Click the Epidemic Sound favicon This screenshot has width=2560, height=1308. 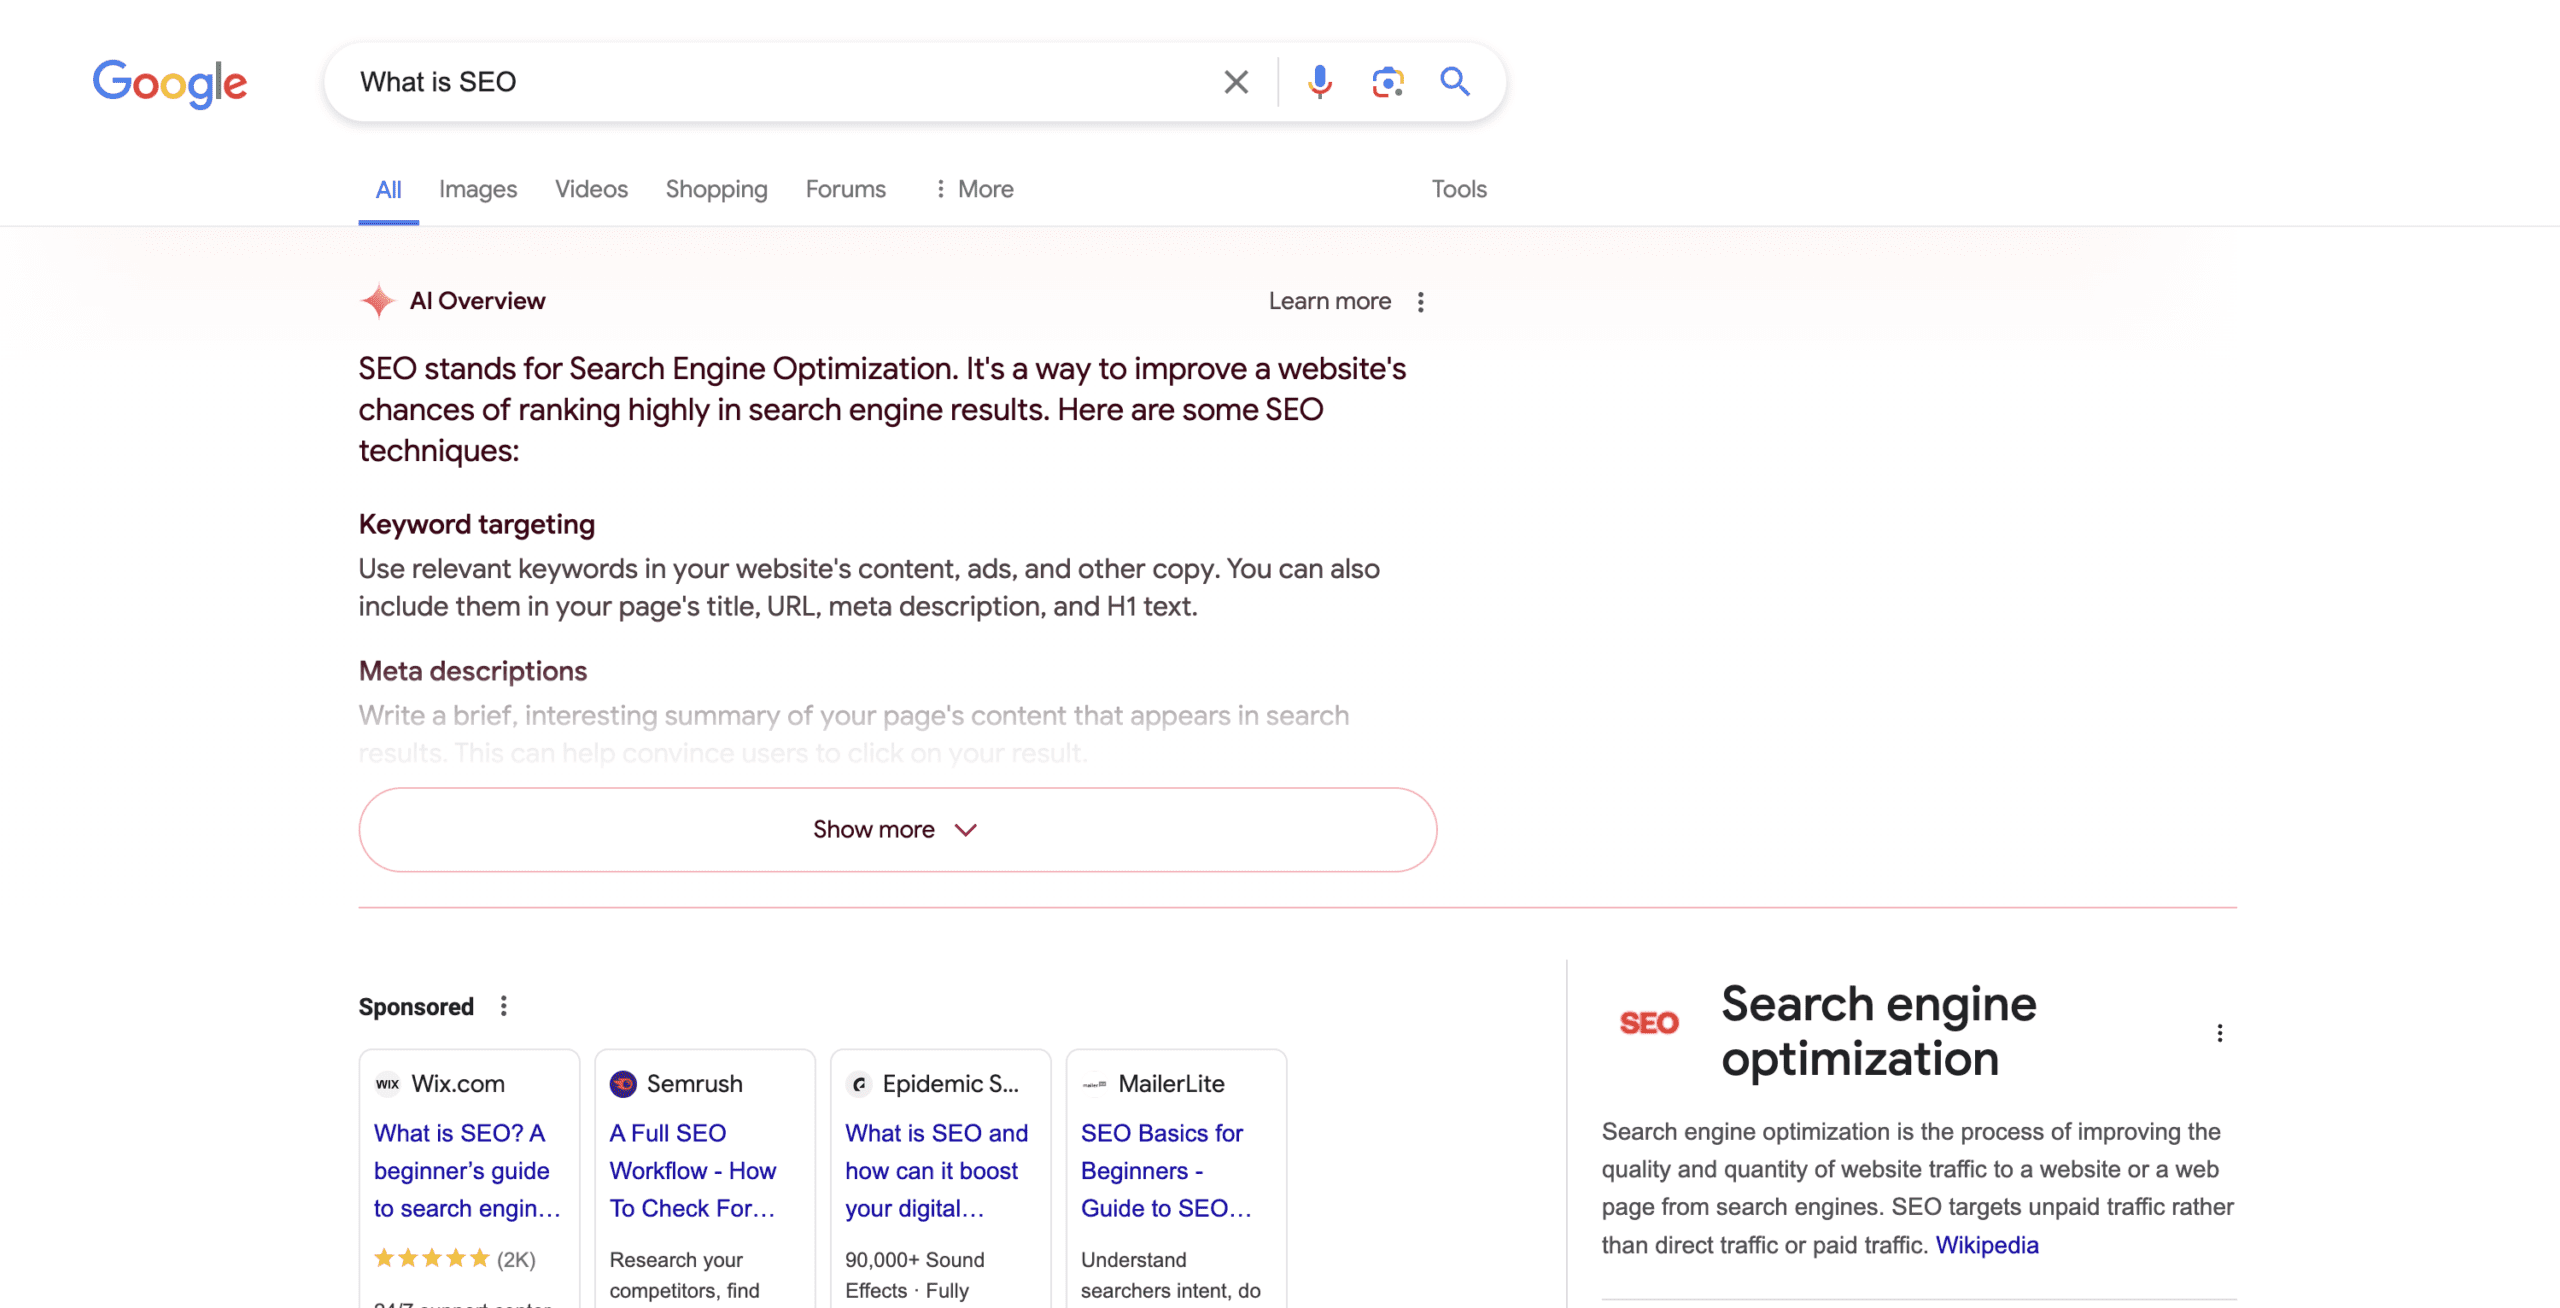pos(858,1084)
